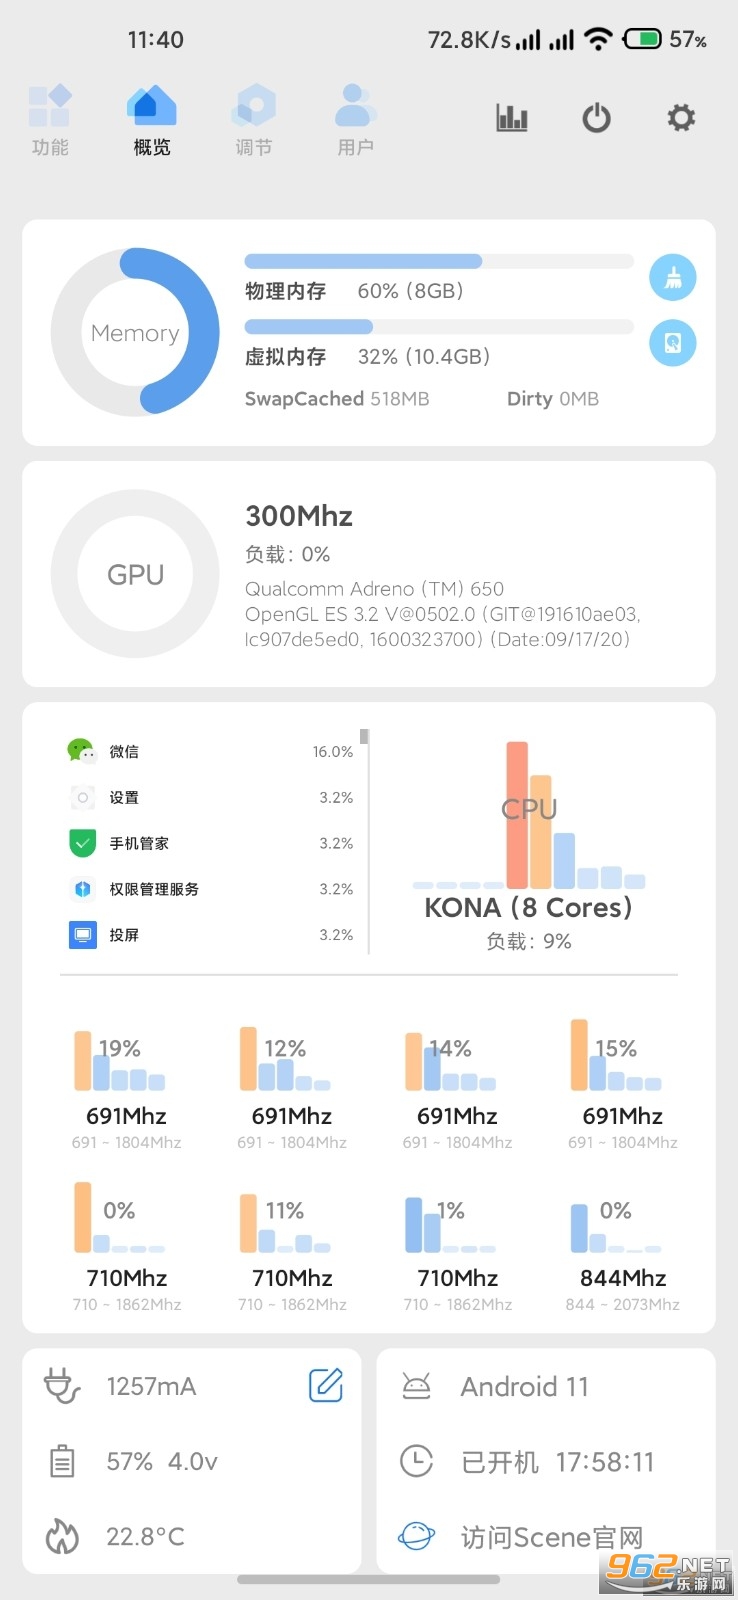Click the 投屏 process icon
Viewport: 738px width, 1600px height.
click(82, 935)
